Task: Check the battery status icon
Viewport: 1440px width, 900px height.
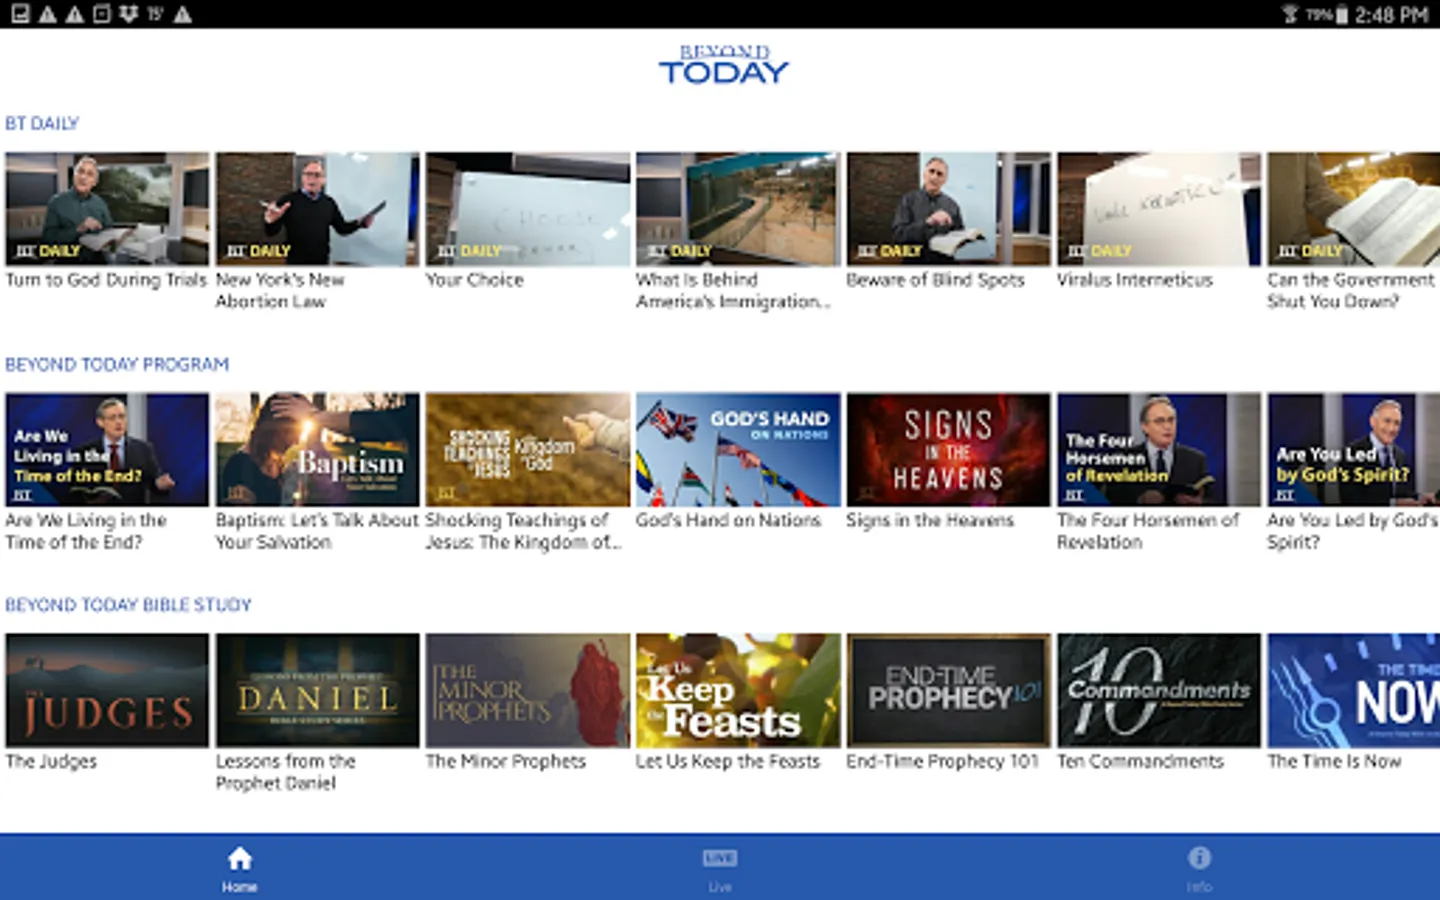Action: pos(1341,14)
